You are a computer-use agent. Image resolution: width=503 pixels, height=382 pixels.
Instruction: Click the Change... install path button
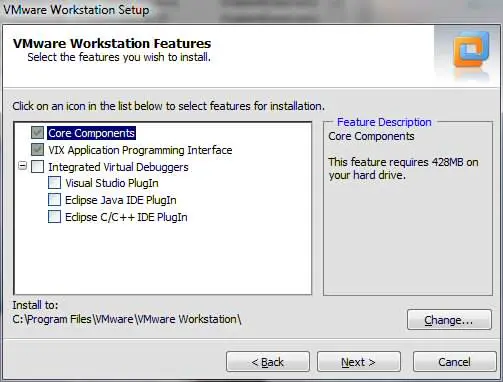(x=449, y=320)
